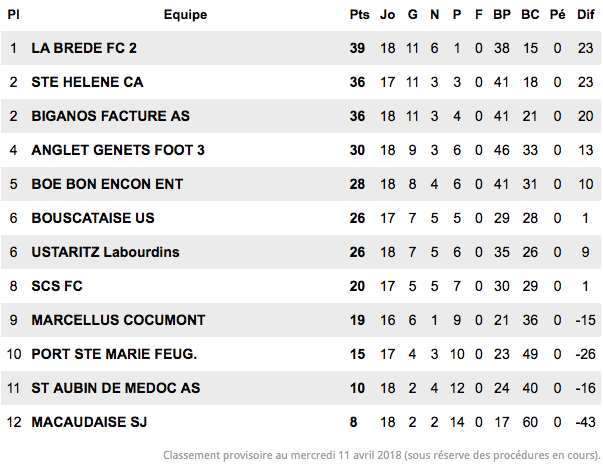The width and height of the screenshot is (603, 469).
Task: Select BOE BON ENCON ENT team
Action: (x=107, y=184)
